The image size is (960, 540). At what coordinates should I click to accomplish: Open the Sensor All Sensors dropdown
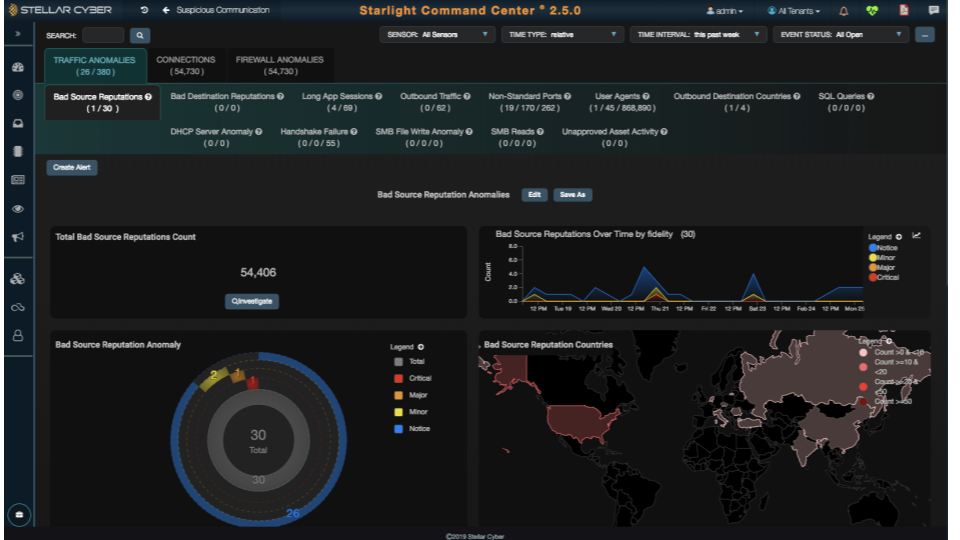coord(437,34)
